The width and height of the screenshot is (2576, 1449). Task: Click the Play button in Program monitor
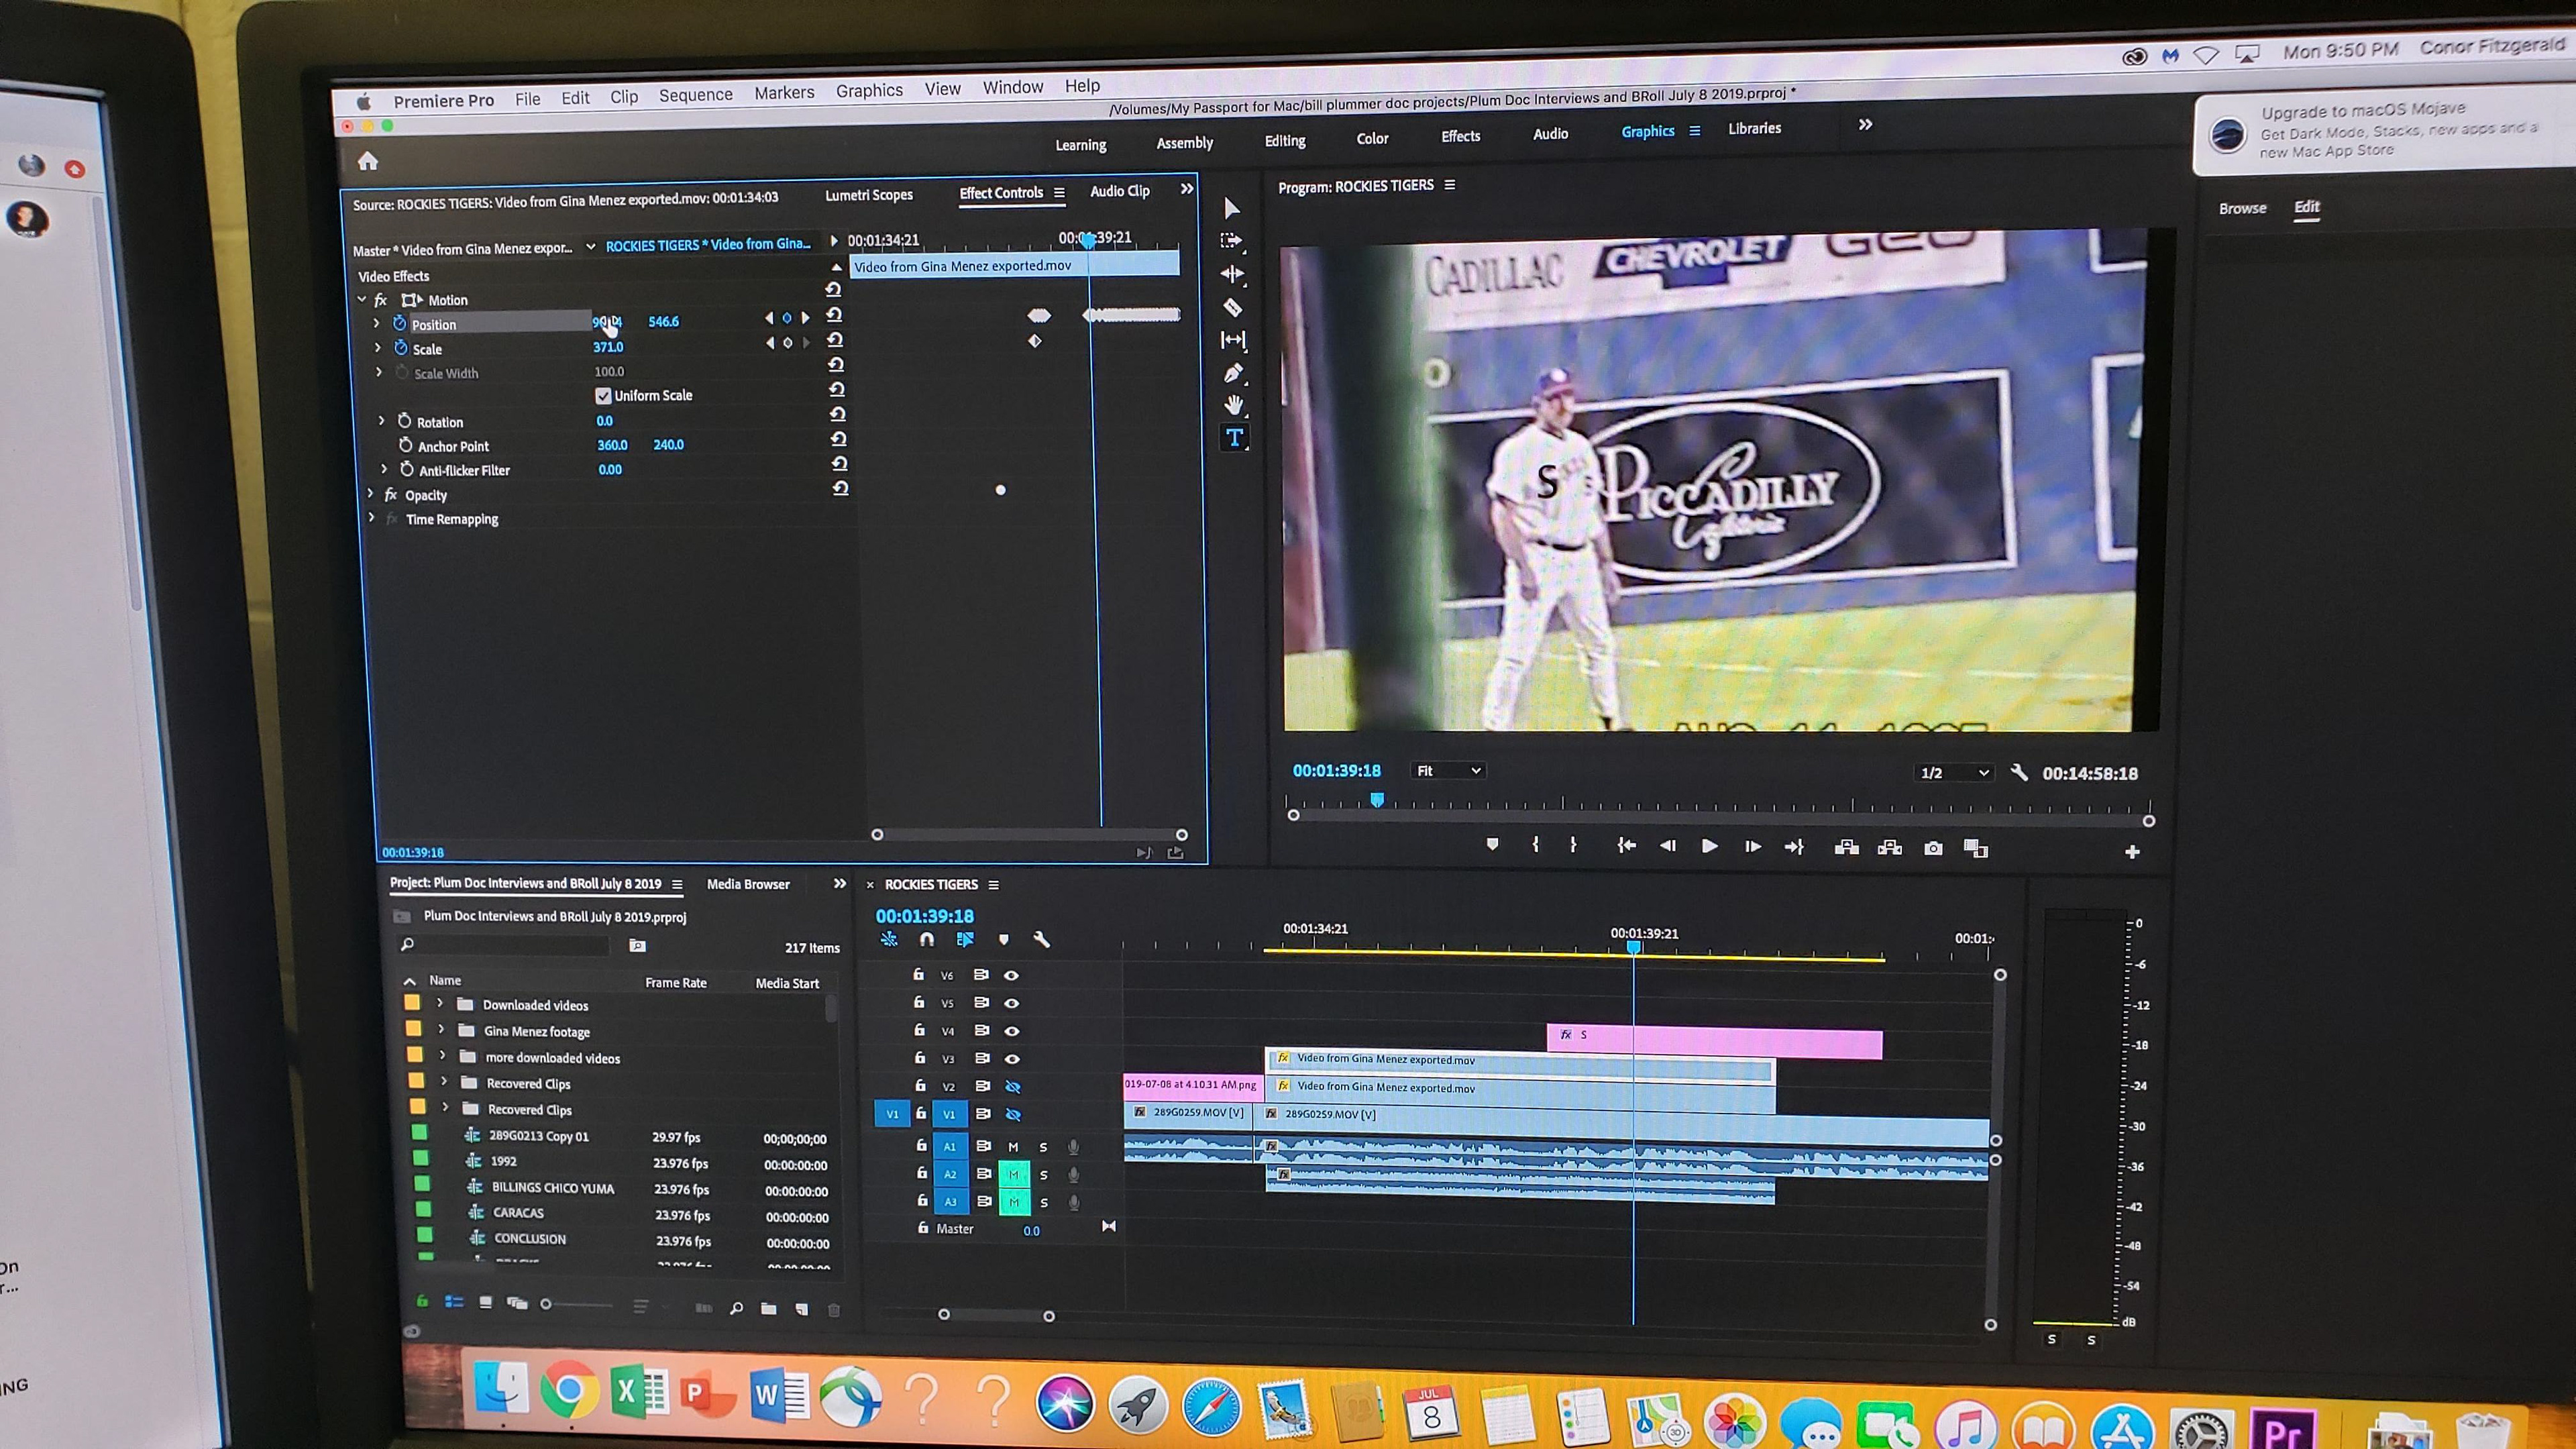click(x=1709, y=846)
